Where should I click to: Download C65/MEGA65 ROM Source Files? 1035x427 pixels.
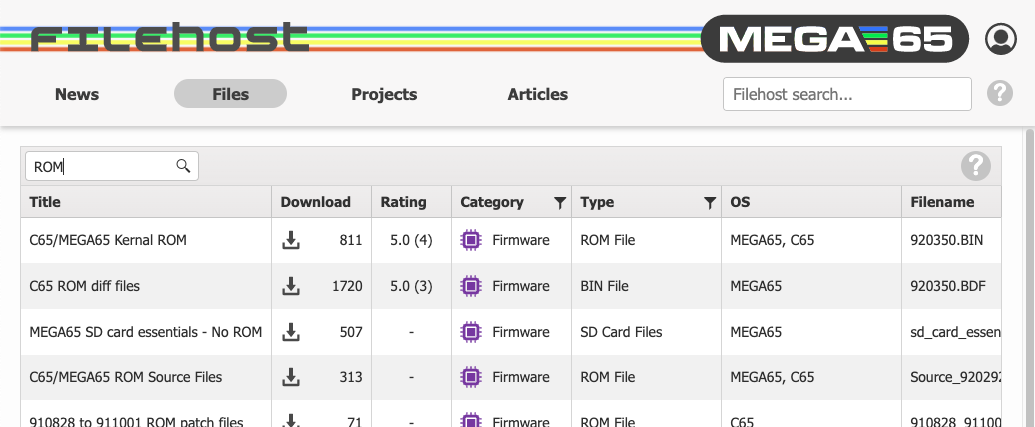tap(290, 377)
